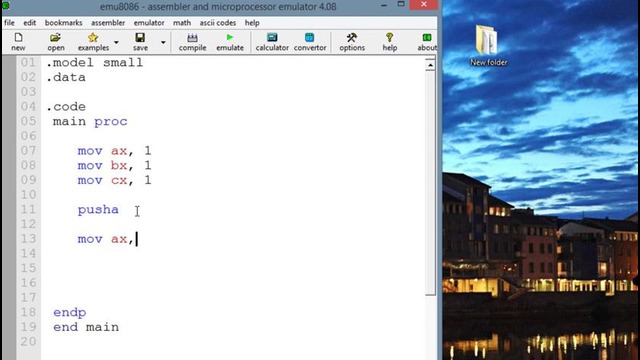Close the emu8086 window
This screenshot has width=640, height=360.
(x=424, y=4)
